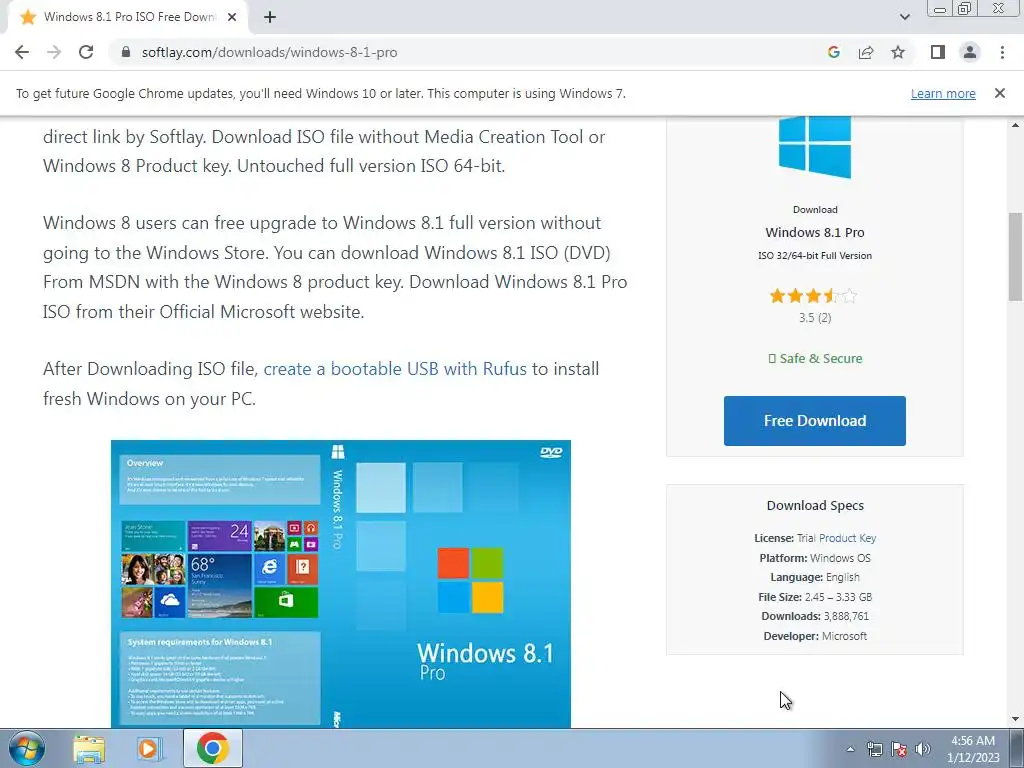Click the 3.5 (2) rating text
Image resolution: width=1024 pixels, height=768 pixels.
point(815,318)
